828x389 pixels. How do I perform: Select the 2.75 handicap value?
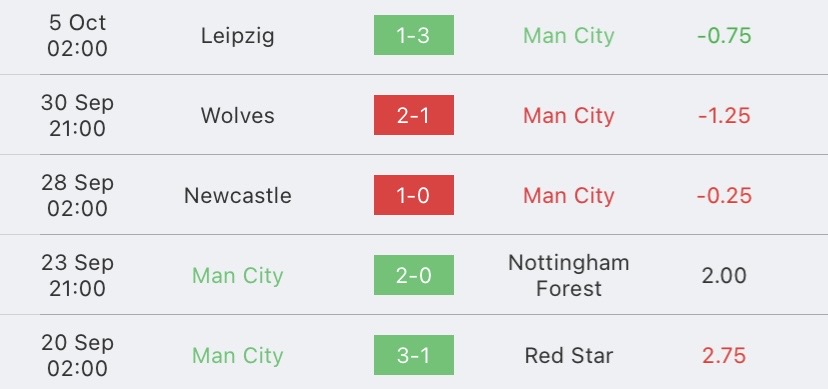(724, 356)
